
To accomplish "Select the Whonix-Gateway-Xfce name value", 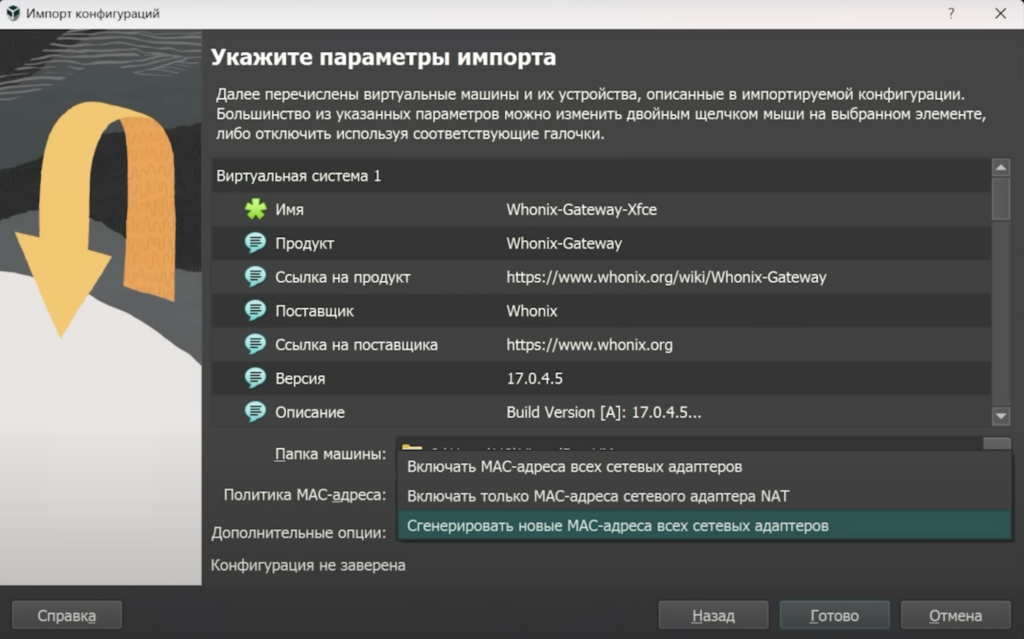I will coord(581,210).
